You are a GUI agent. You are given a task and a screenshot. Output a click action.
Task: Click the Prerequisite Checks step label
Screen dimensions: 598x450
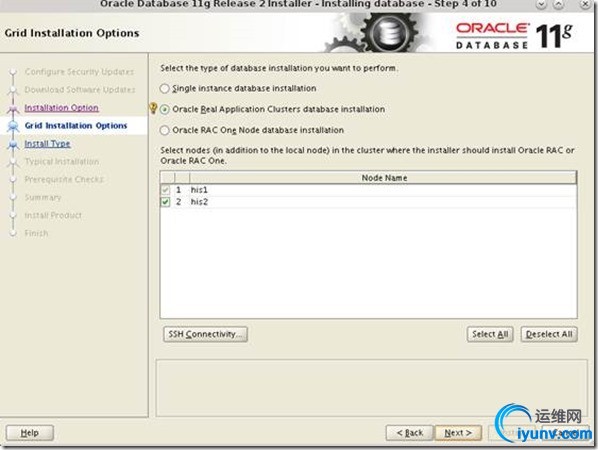64,179
